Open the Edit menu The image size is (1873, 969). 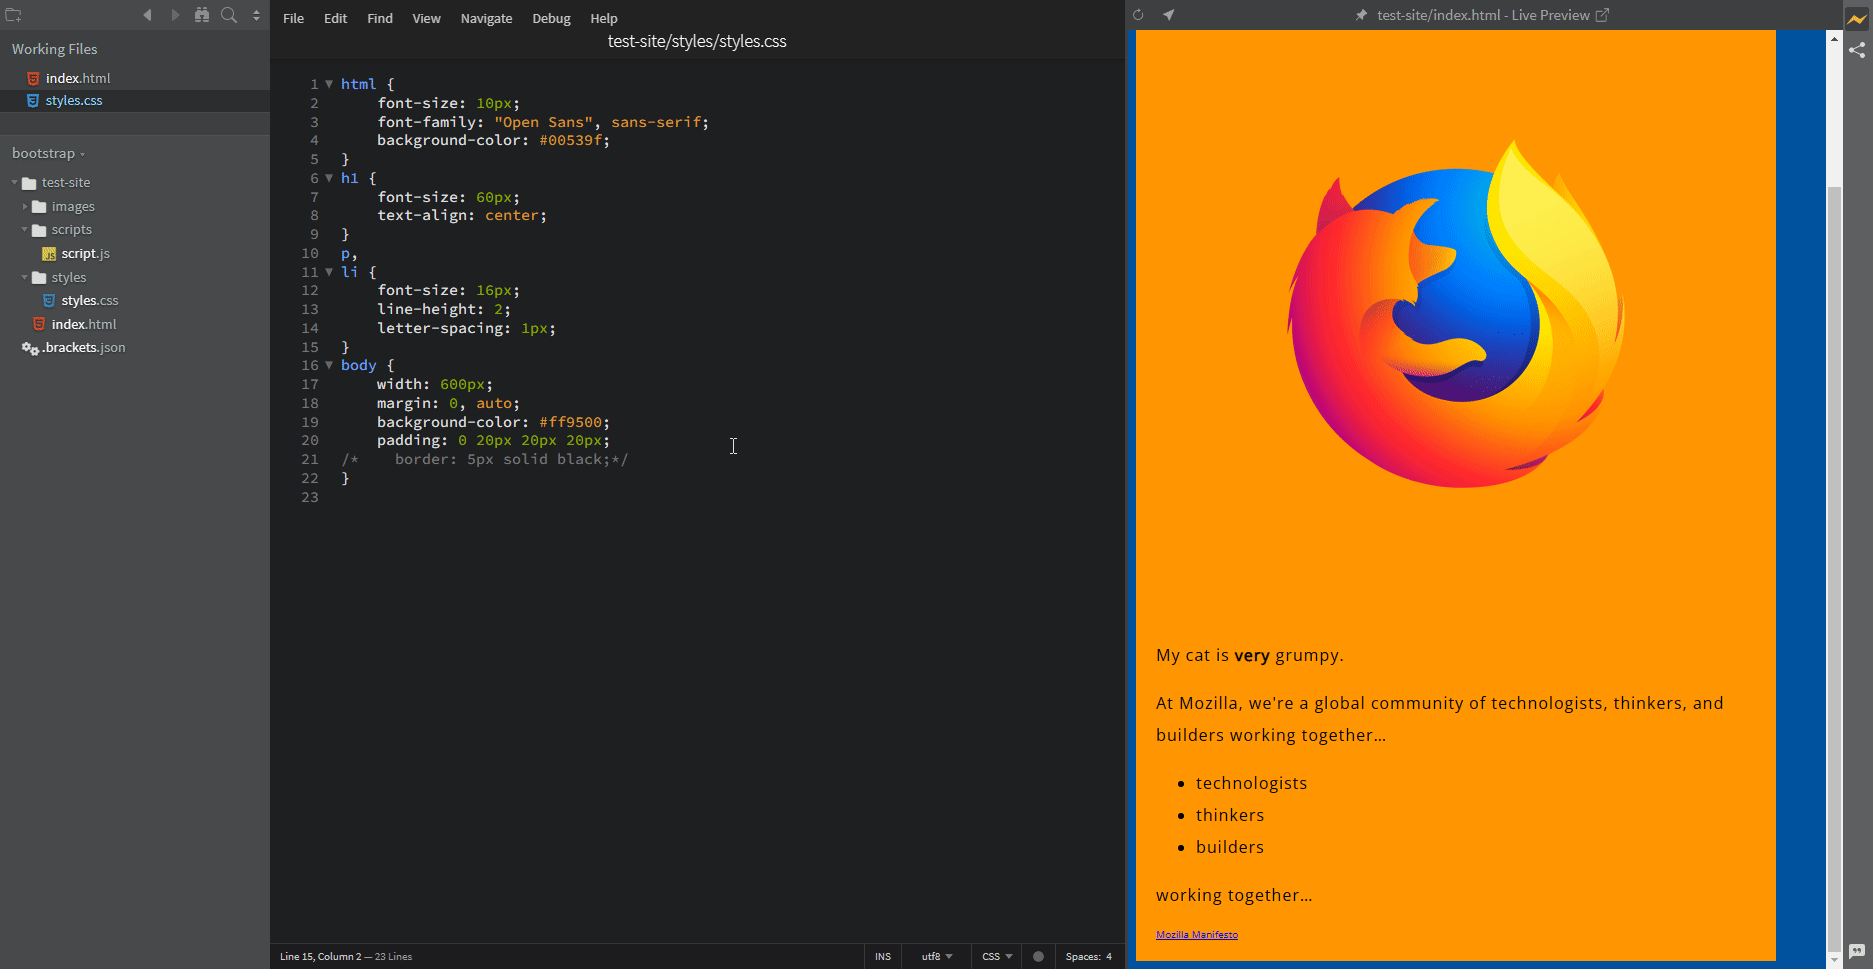pyautogui.click(x=335, y=18)
